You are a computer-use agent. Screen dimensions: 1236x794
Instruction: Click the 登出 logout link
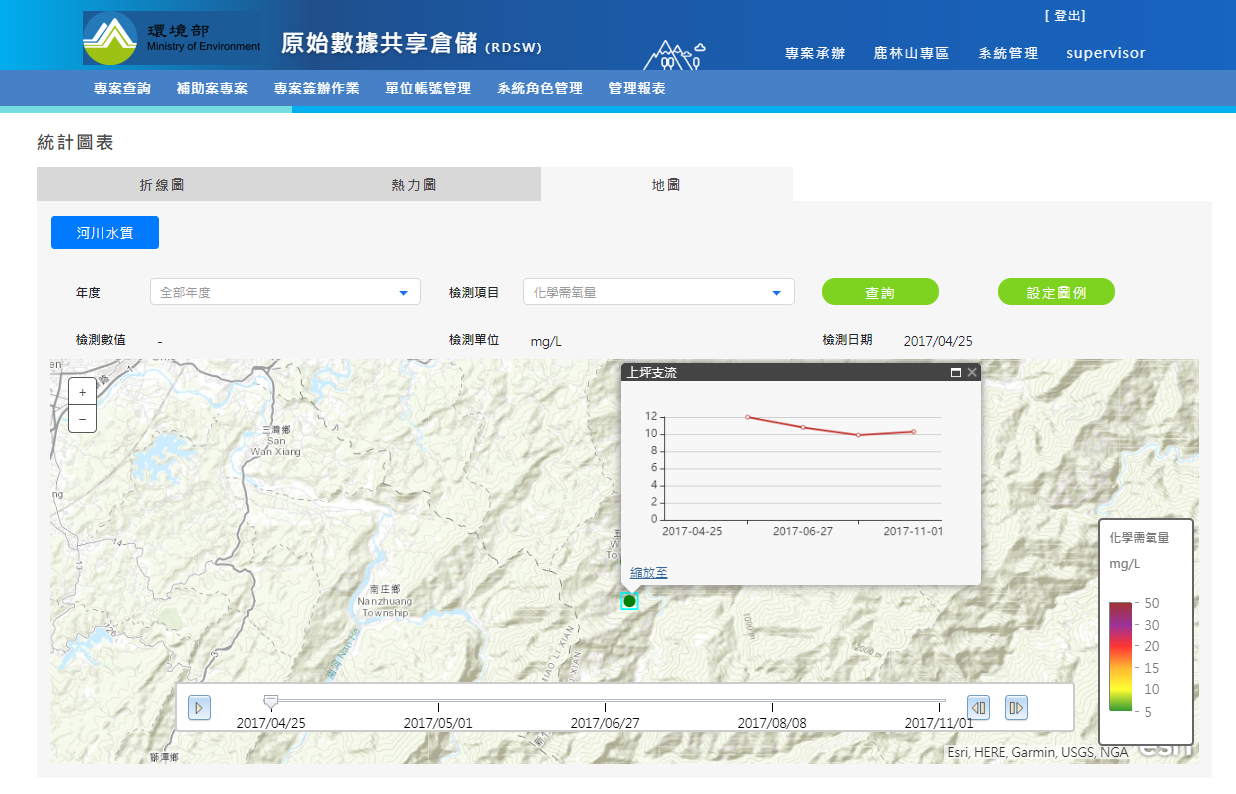click(x=1065, y=16)
